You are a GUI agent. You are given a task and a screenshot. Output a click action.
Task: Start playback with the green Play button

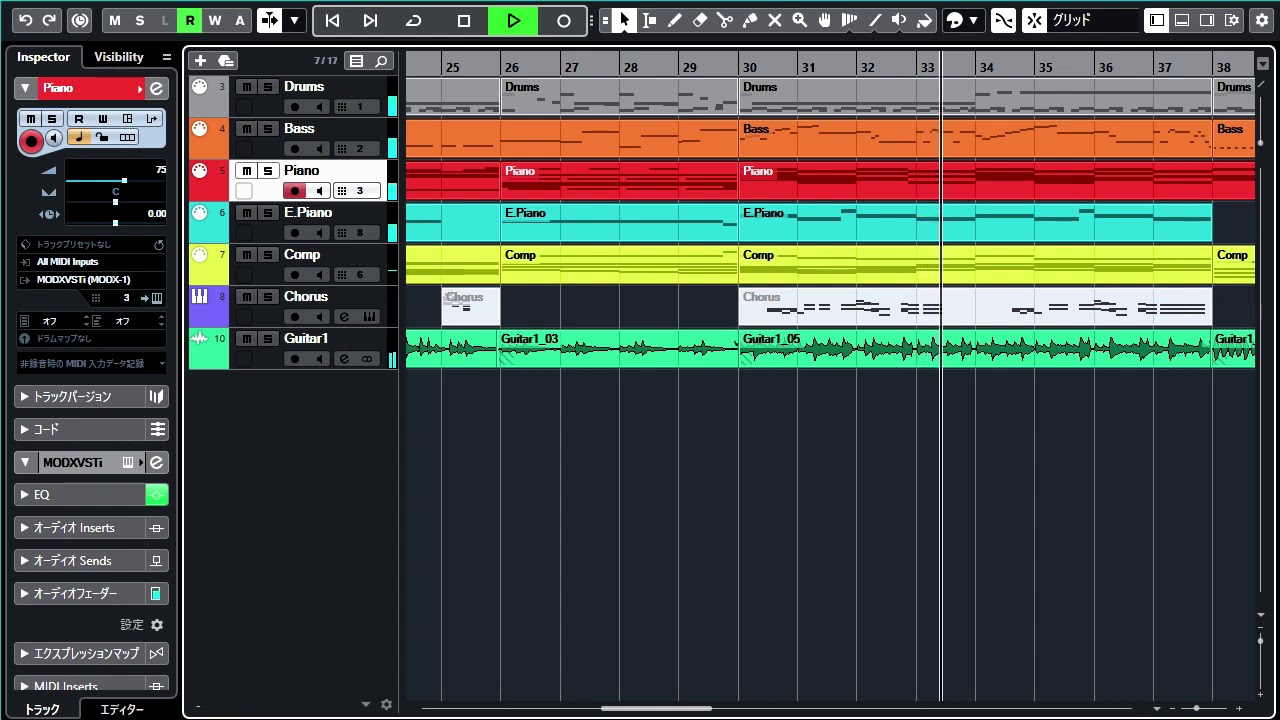coord(513,20)
